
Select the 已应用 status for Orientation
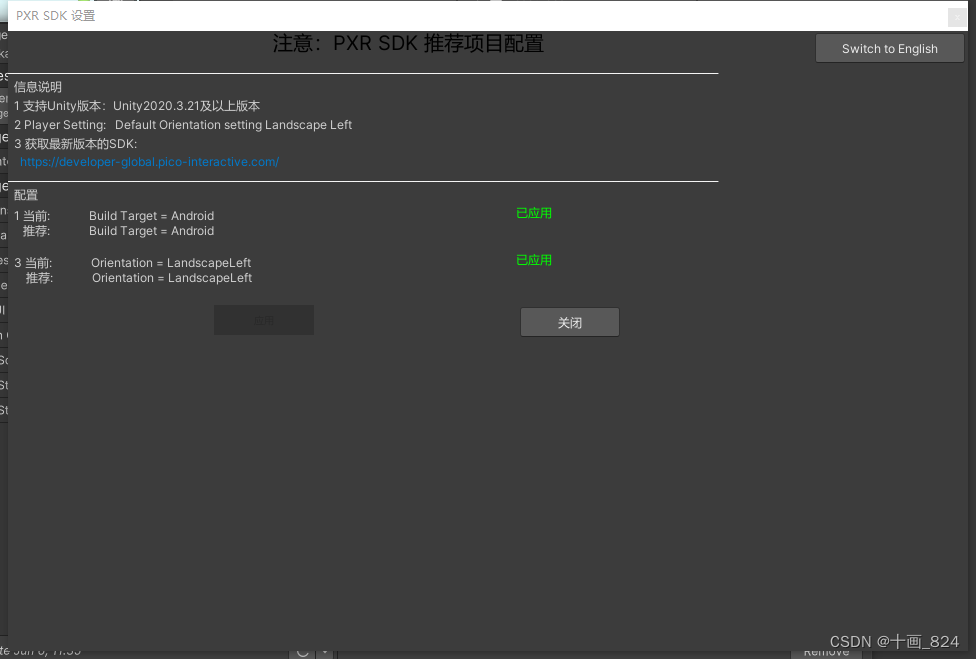(534, 260)
